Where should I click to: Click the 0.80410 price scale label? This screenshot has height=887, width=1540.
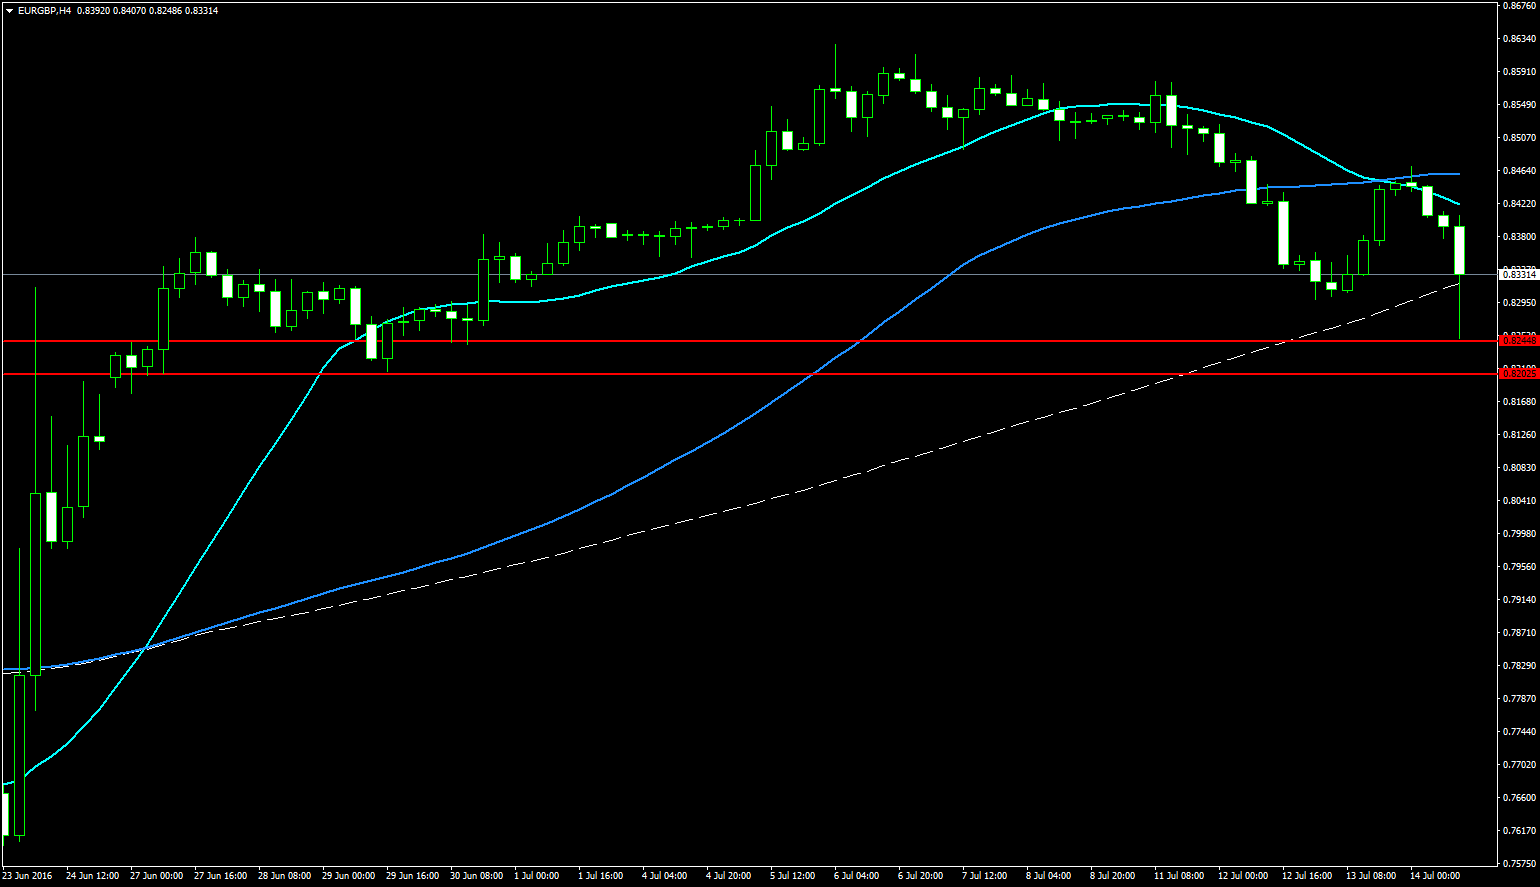pyautogui.click(x=1519, y=501)
